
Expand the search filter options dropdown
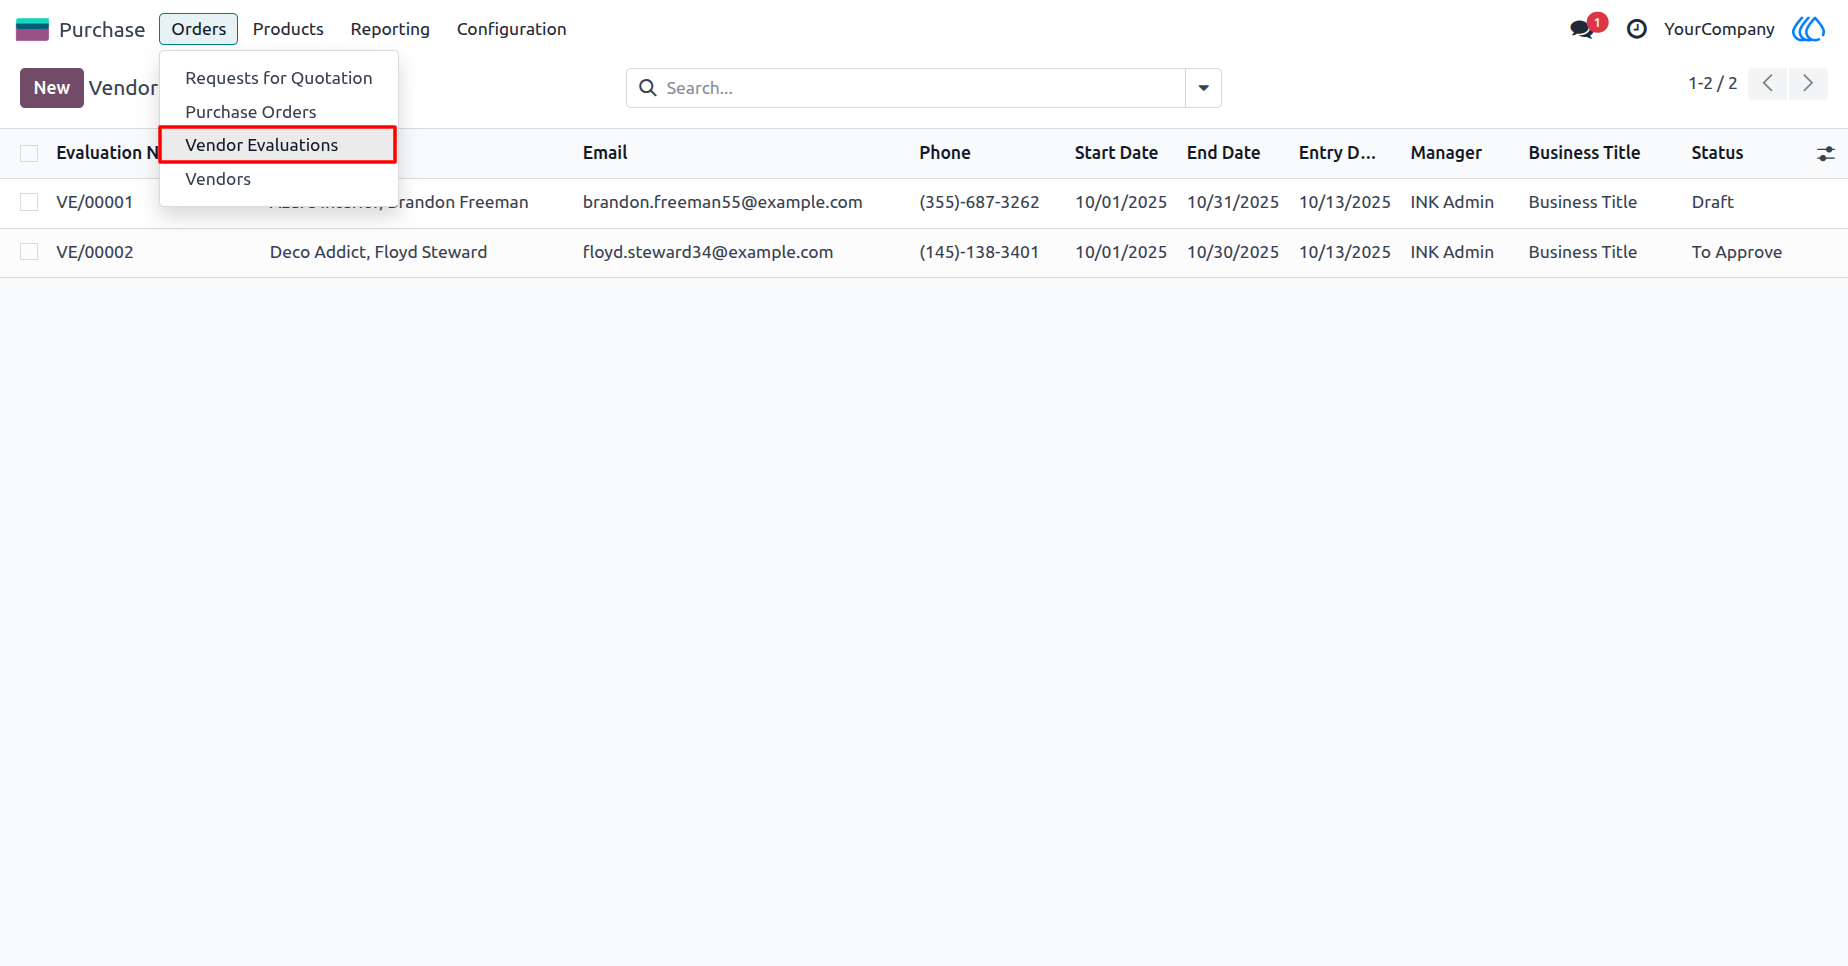click(1203, 88)
